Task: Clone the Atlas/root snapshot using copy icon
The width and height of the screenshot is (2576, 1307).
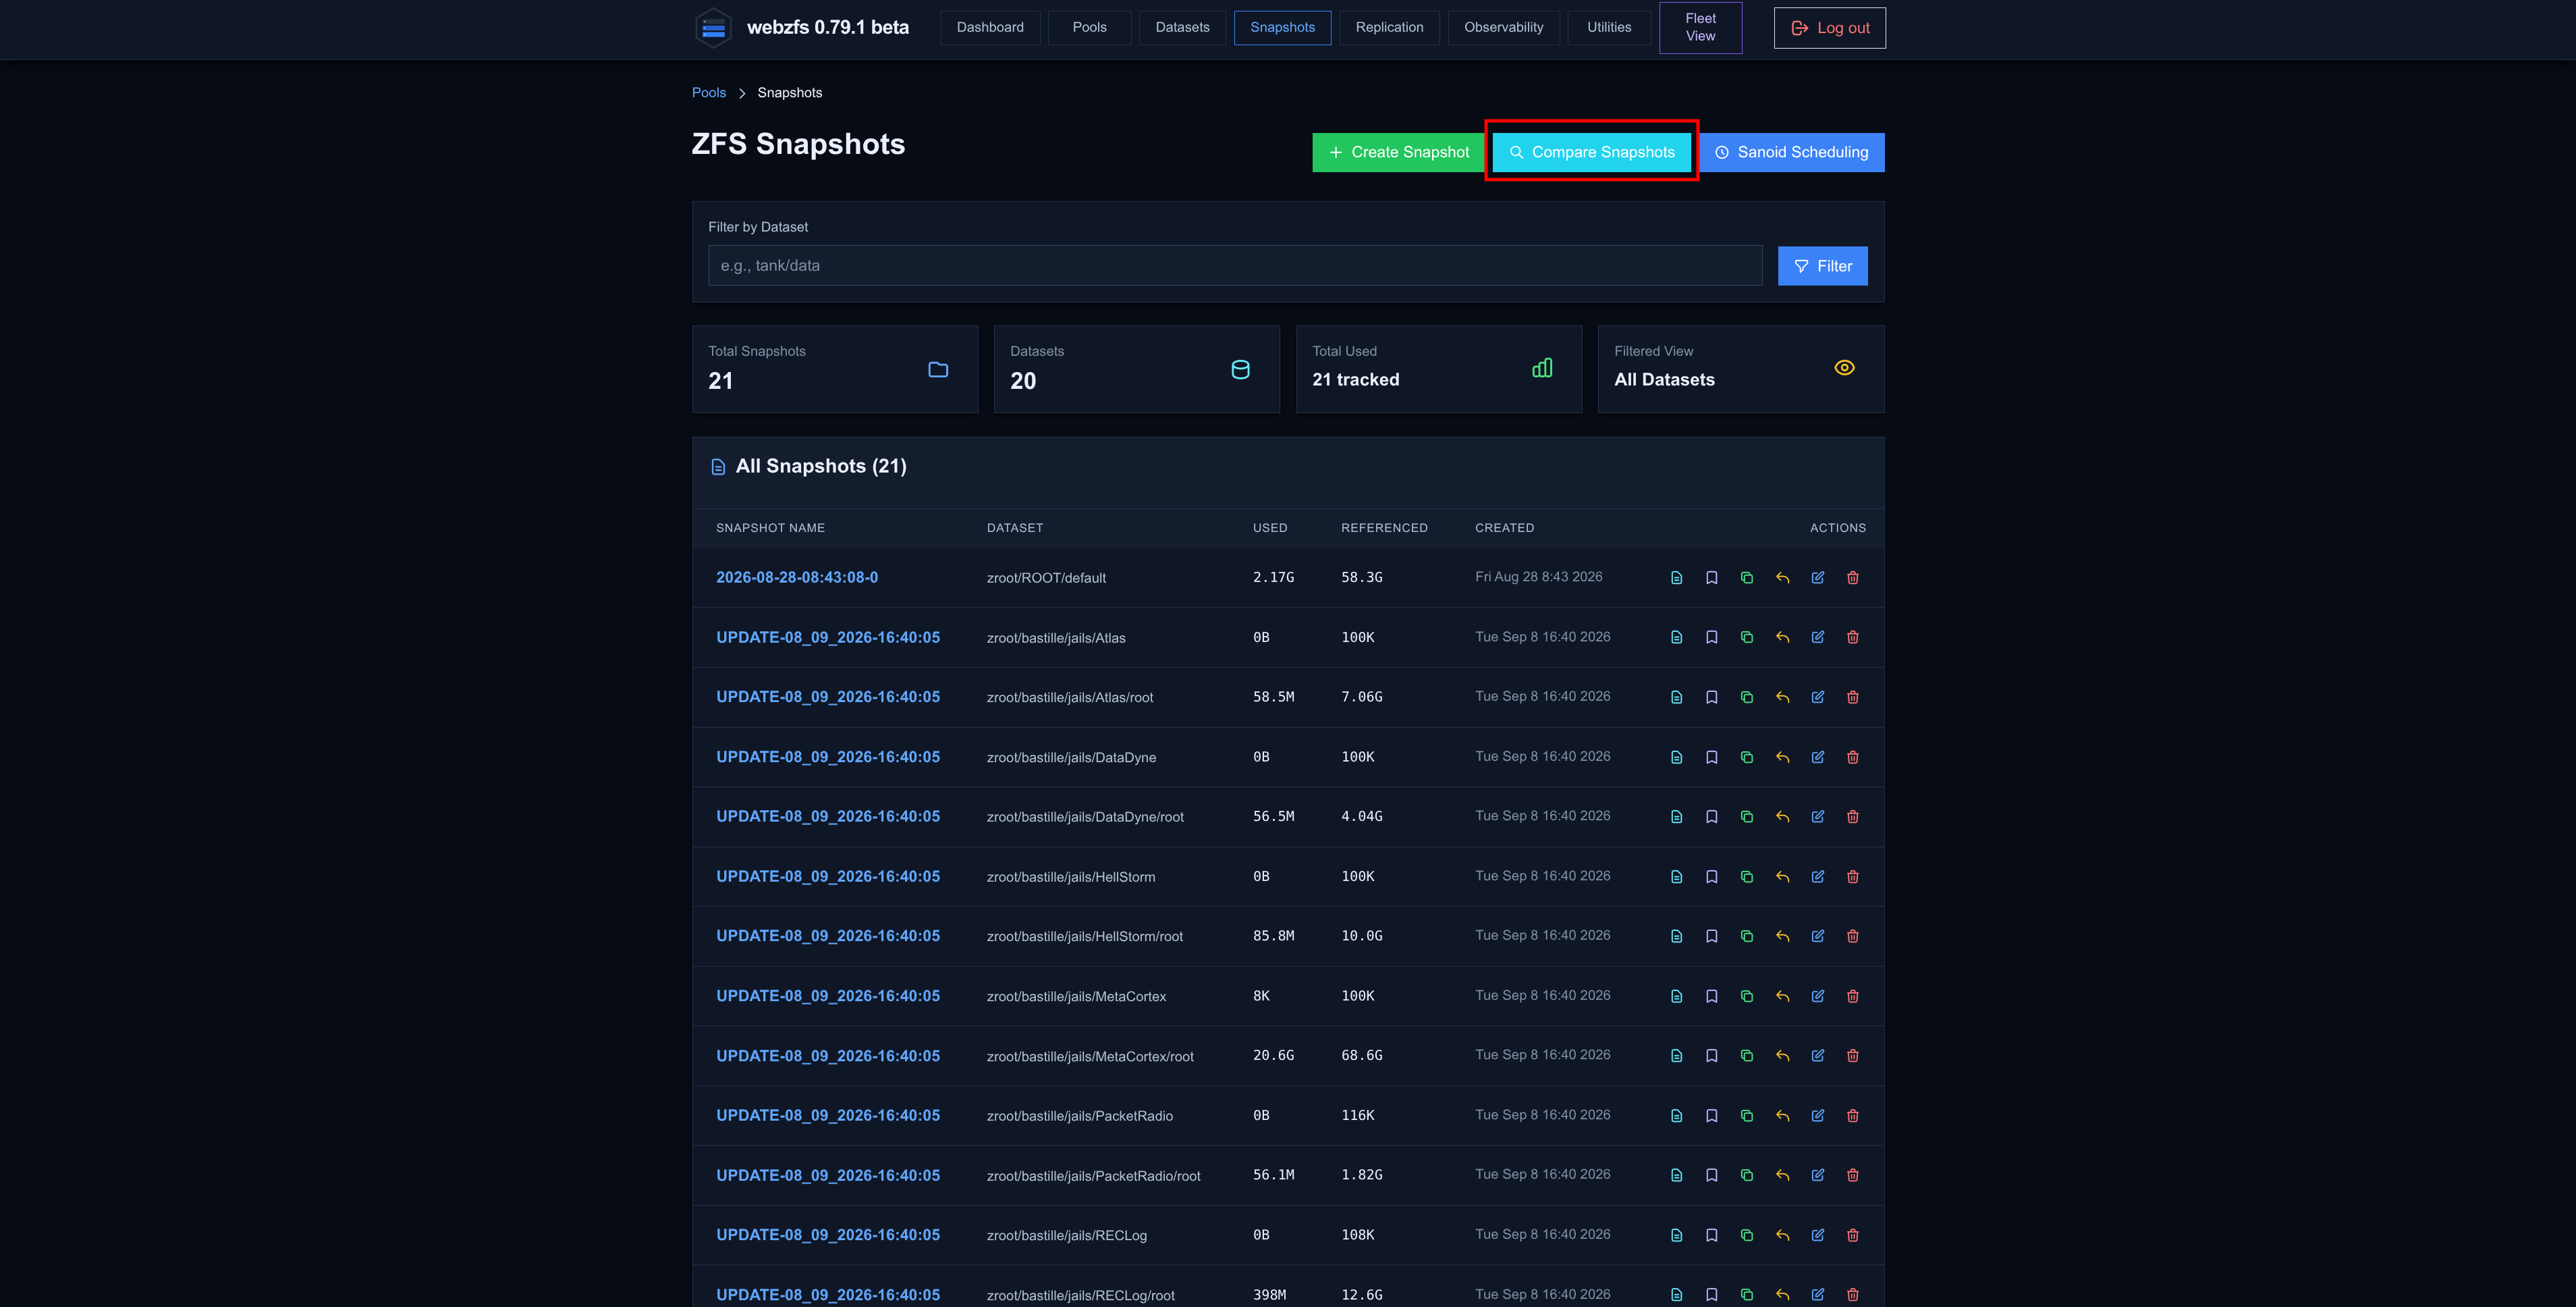Action: 1747,697
